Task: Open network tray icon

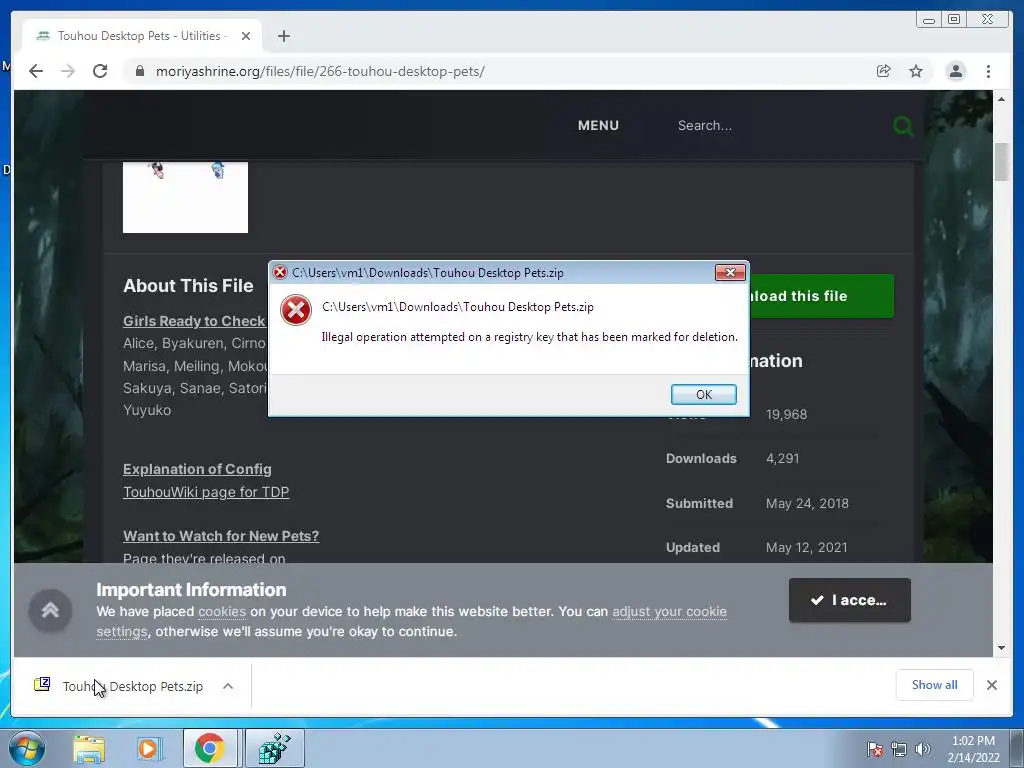Action: tap(899, 750)
